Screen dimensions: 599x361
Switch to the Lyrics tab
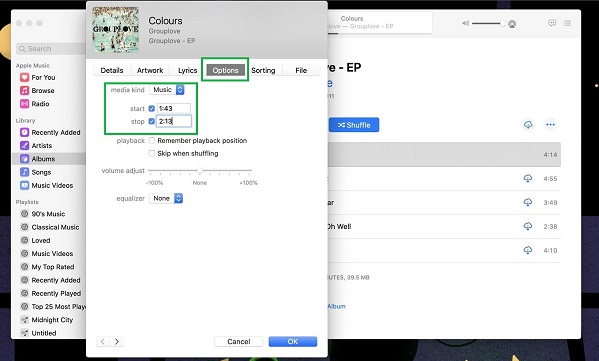[x=188, y=71]
